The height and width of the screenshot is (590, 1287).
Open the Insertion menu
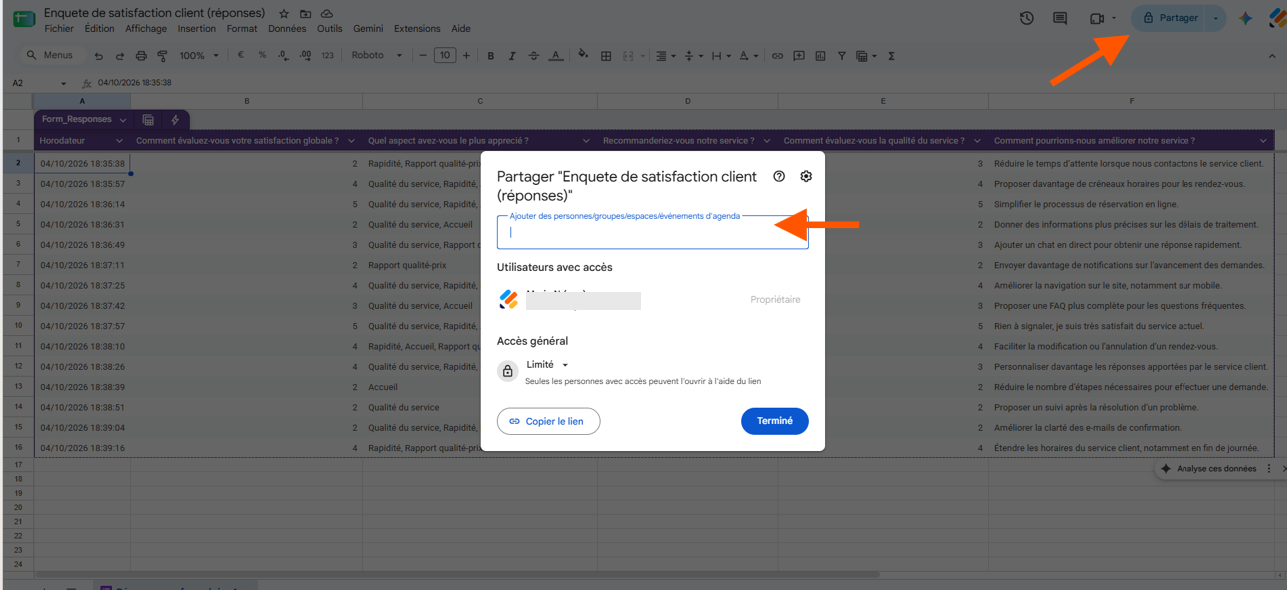(197, 29)
